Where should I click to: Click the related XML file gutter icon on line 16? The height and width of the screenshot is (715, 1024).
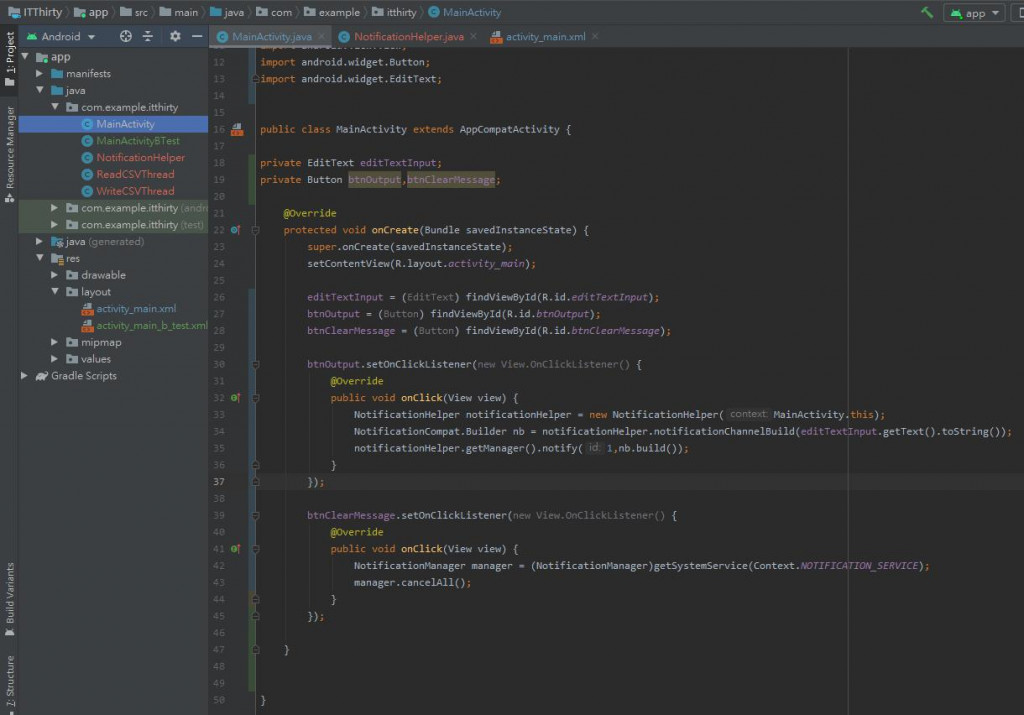237,129
